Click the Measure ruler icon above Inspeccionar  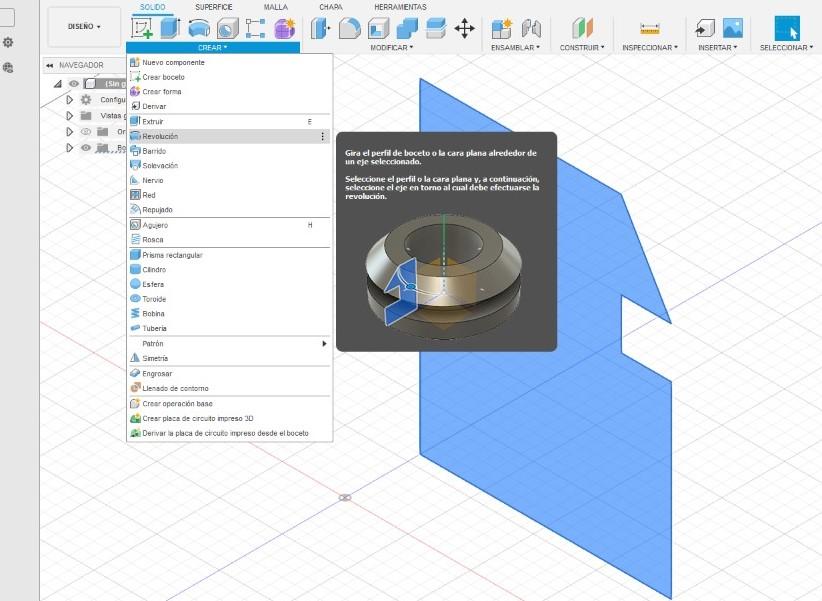[x=650, y=28]
